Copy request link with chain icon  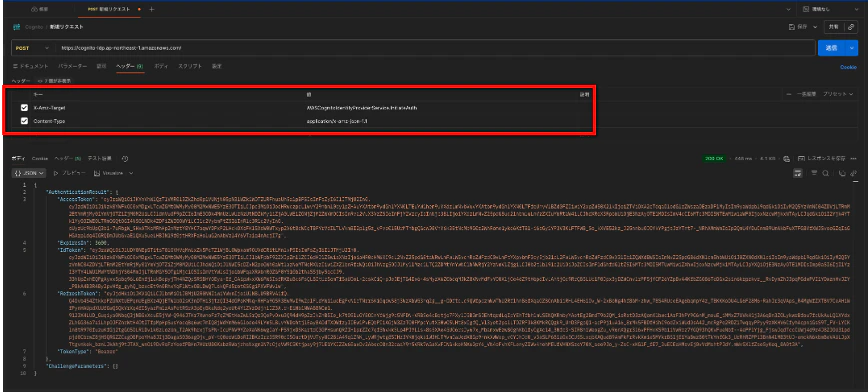click(x=851, y=27)
